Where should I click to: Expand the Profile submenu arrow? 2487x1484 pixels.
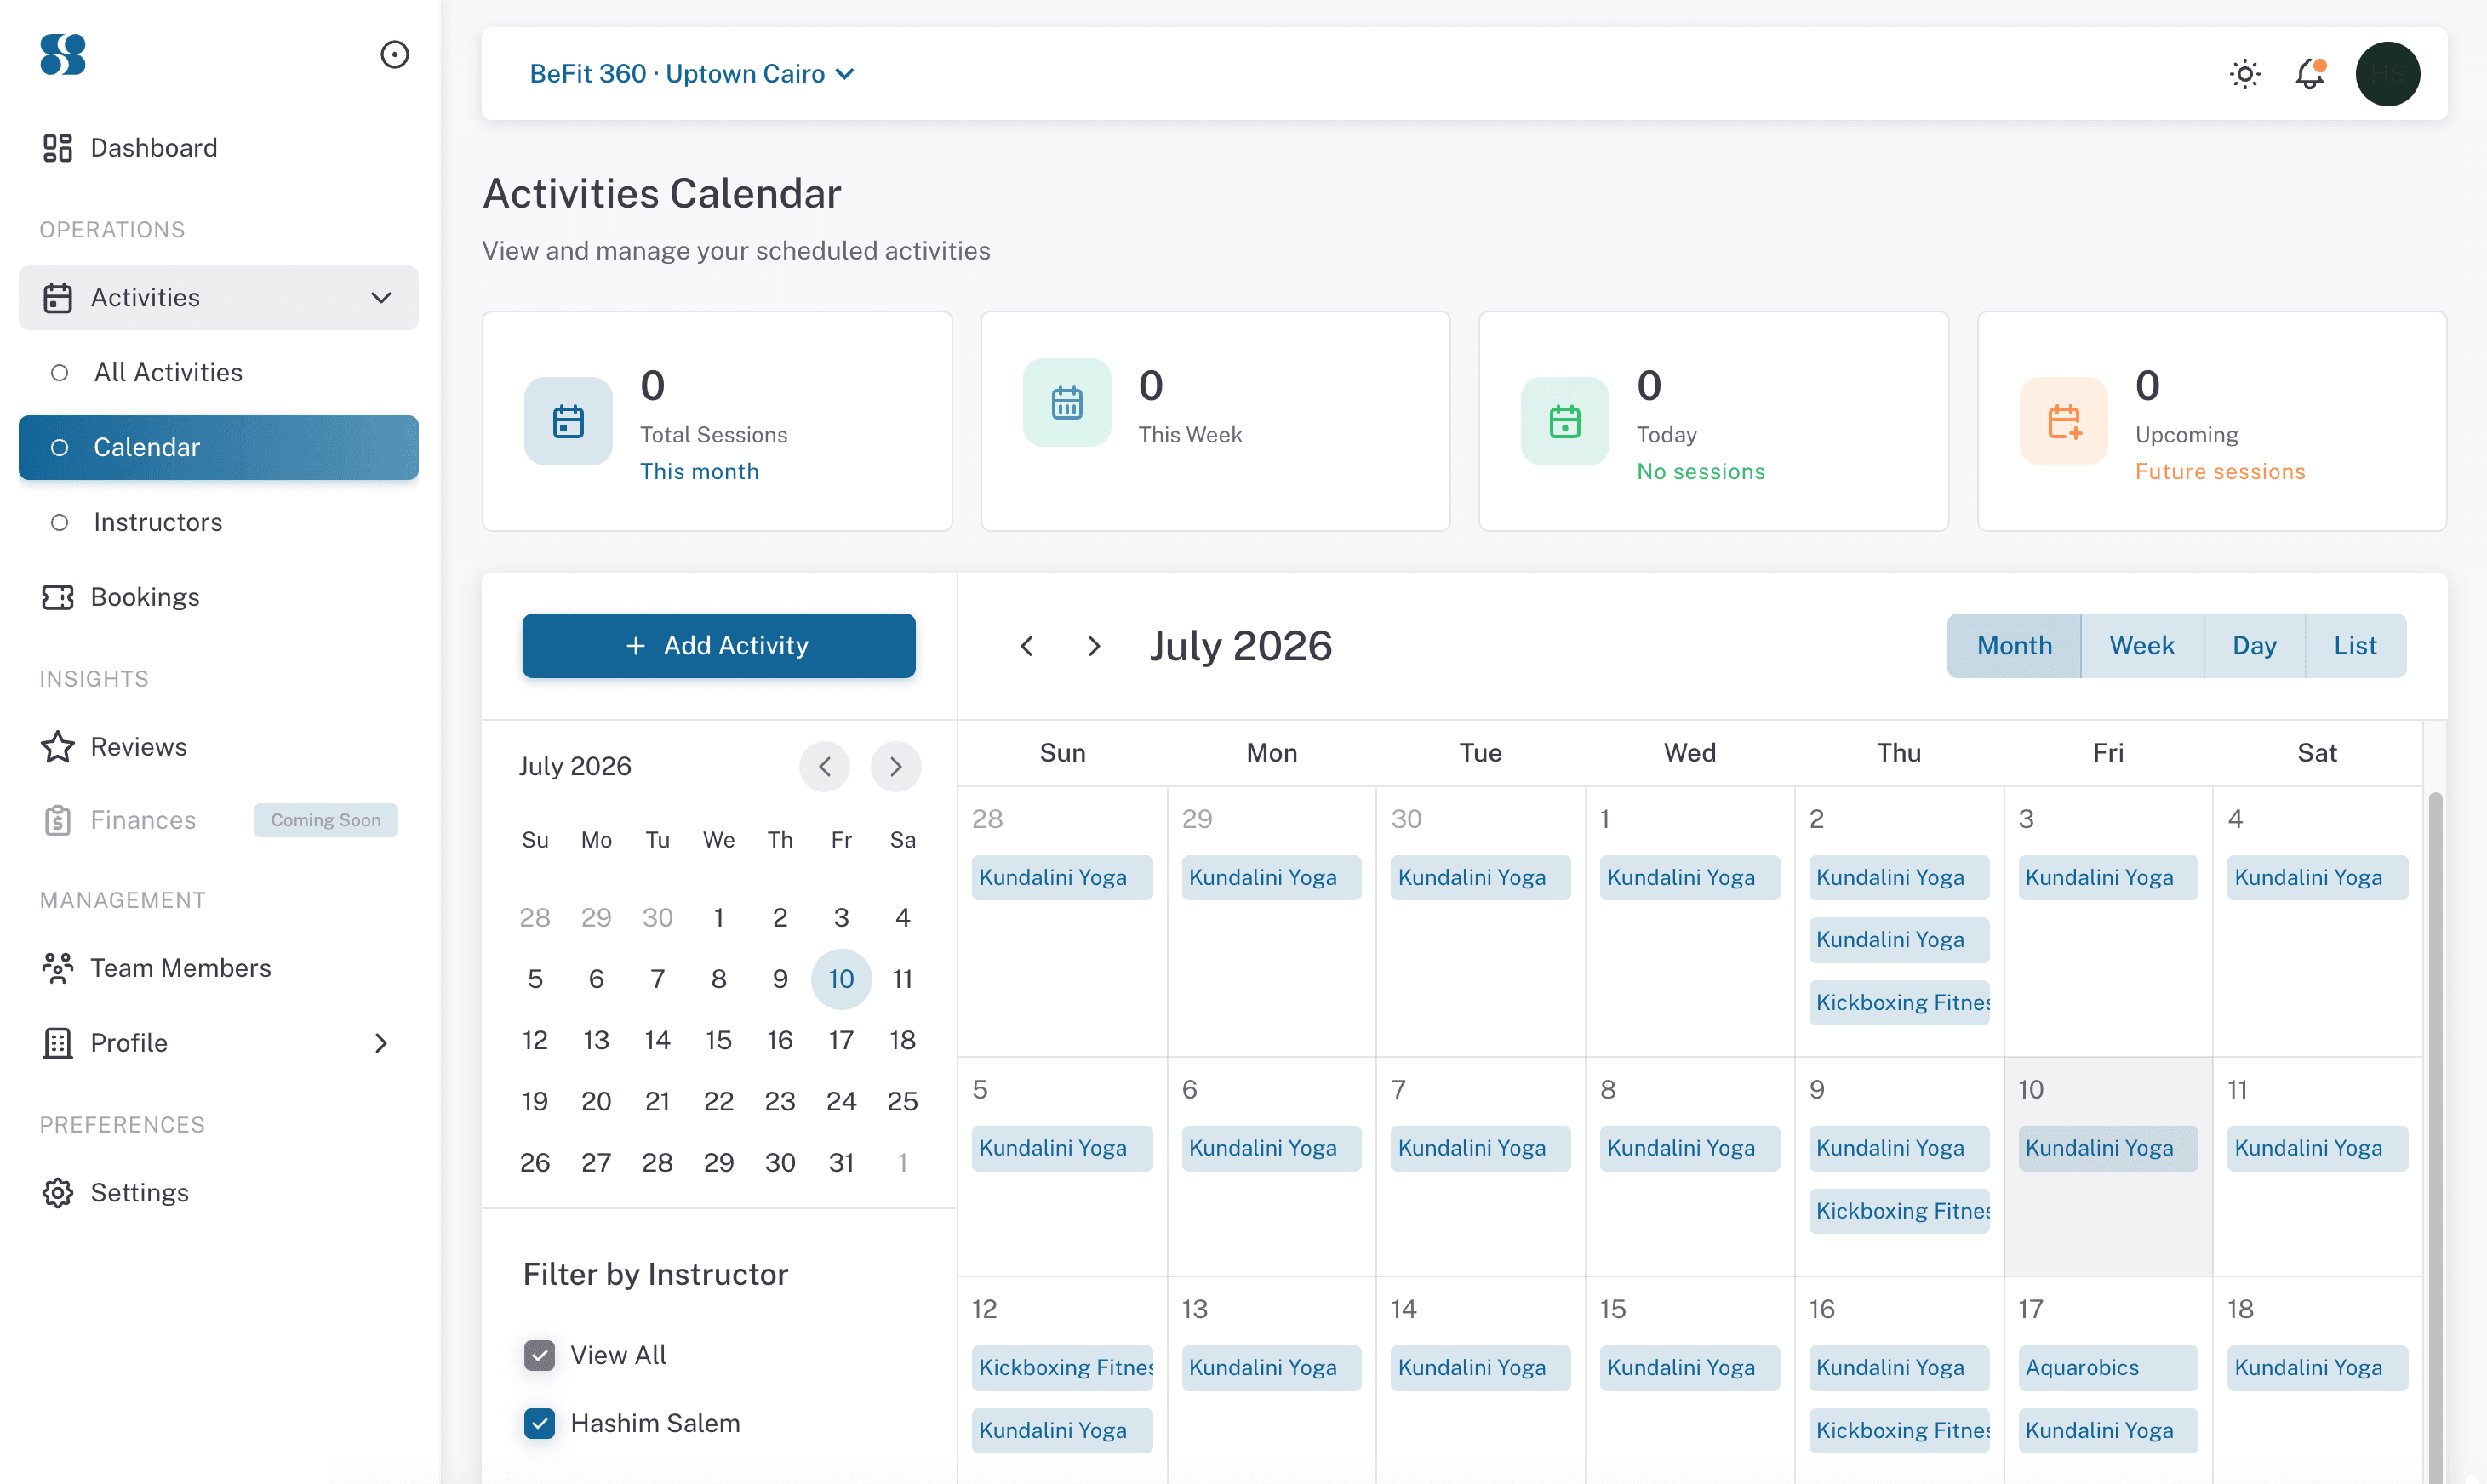click(381, 1043)
